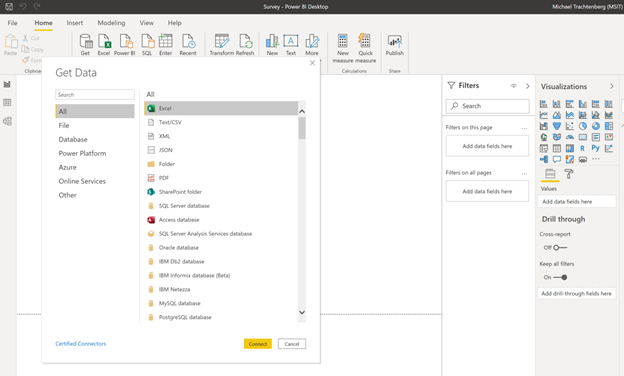Screen dimensions: 624x376
Task: Select Power Platform category
Action: point(95,153)
